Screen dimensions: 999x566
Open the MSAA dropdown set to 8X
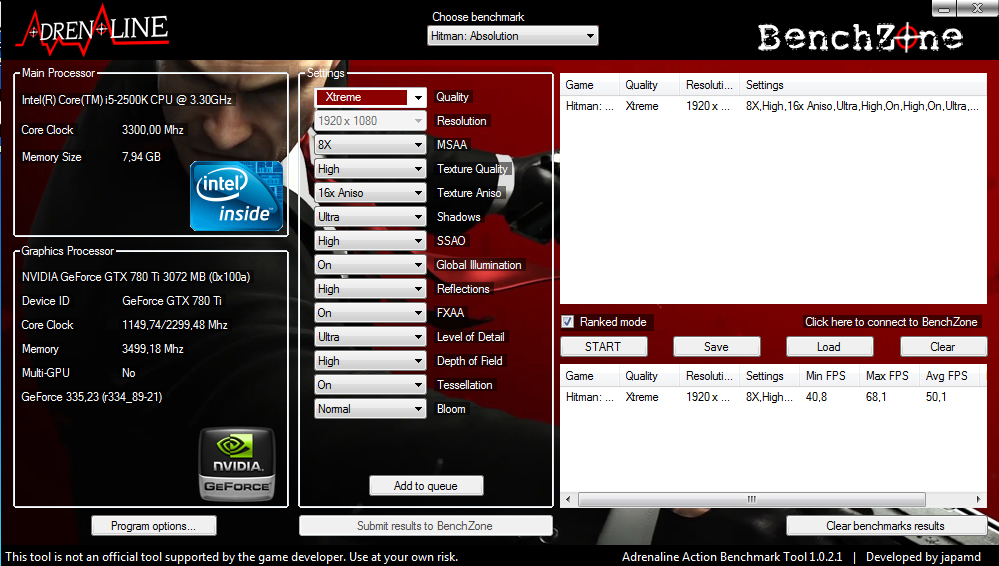(x=370, y=145)
